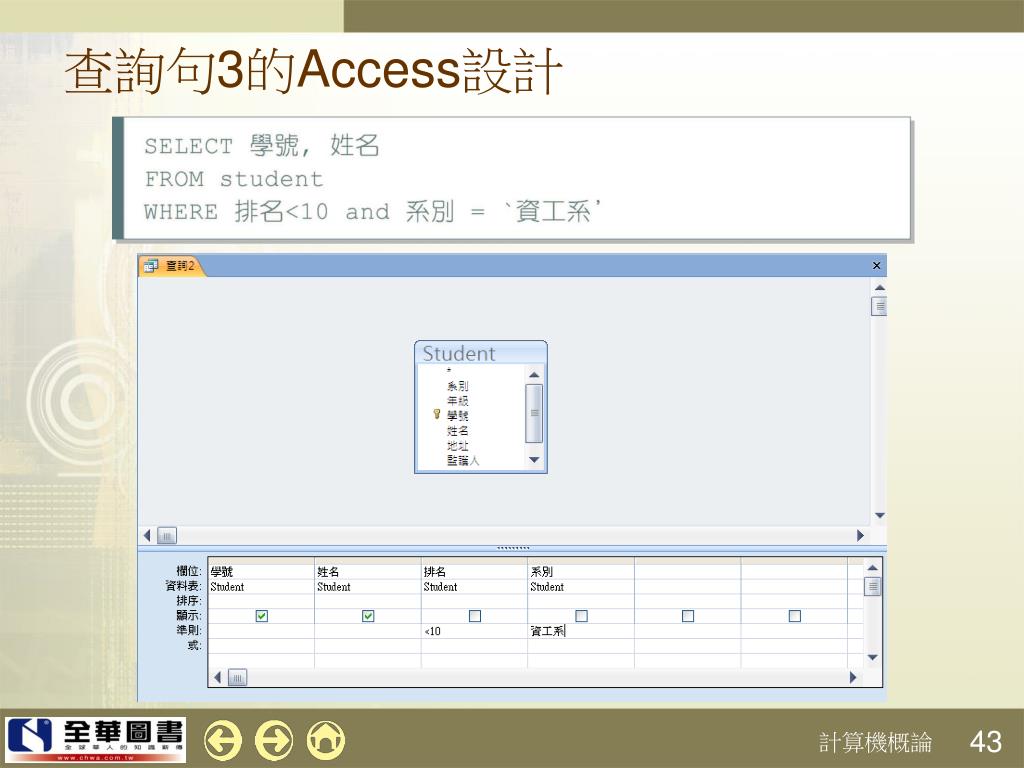
Task: Click the <10 criteria cell under 排名
Action: click(474, 631)
